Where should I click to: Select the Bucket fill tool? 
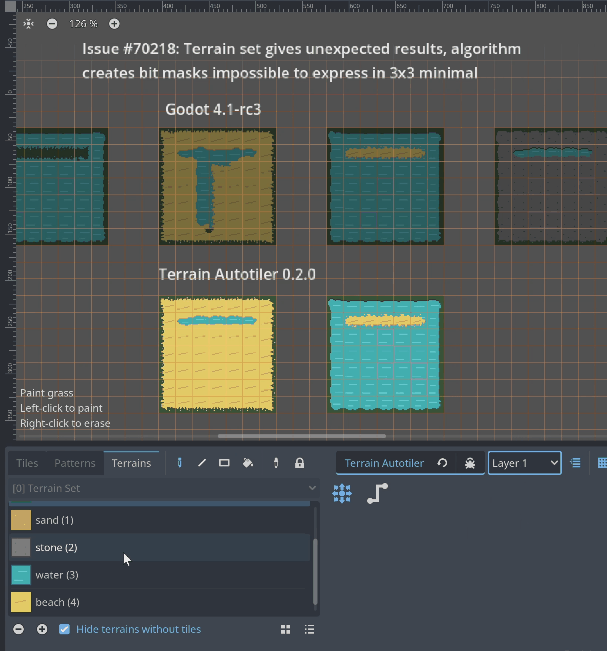pyautogui.click(x=248, y=463)
